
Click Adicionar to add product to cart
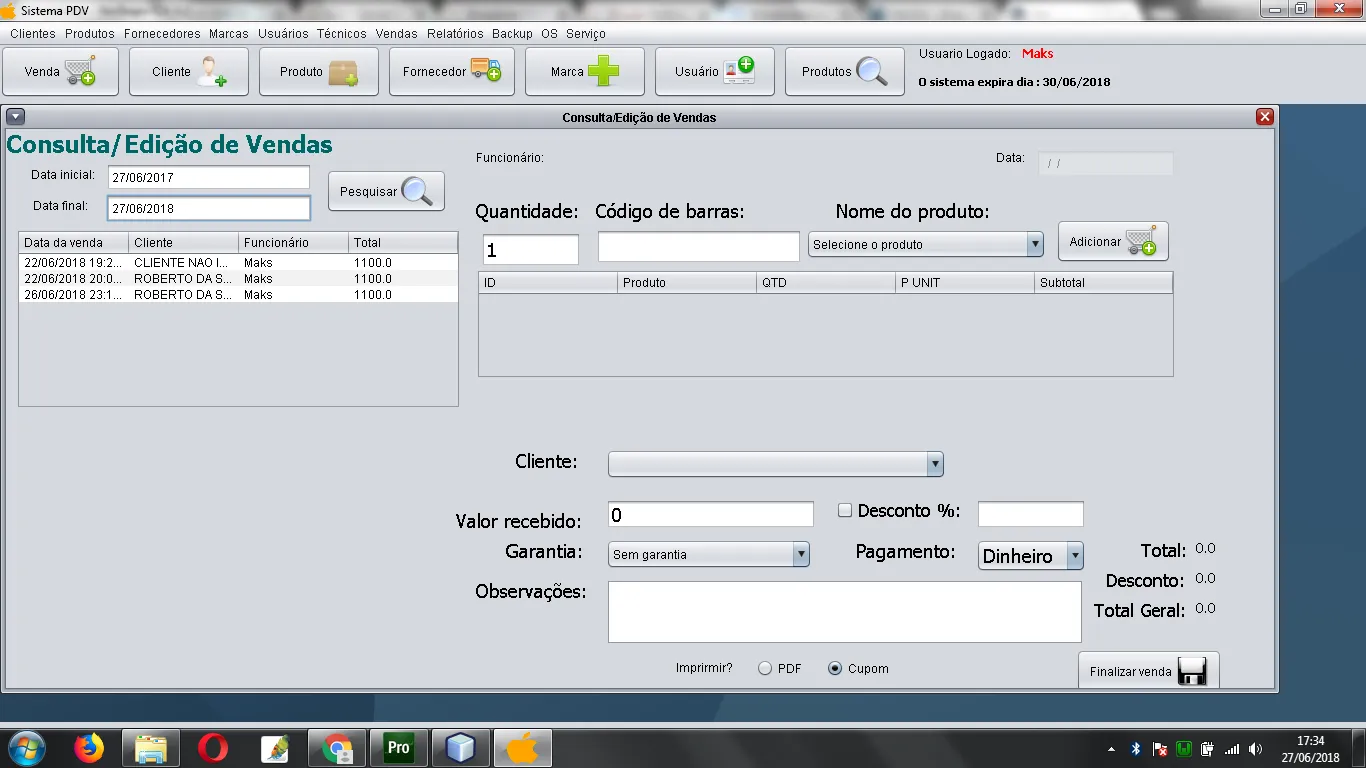pos(1112,242)
